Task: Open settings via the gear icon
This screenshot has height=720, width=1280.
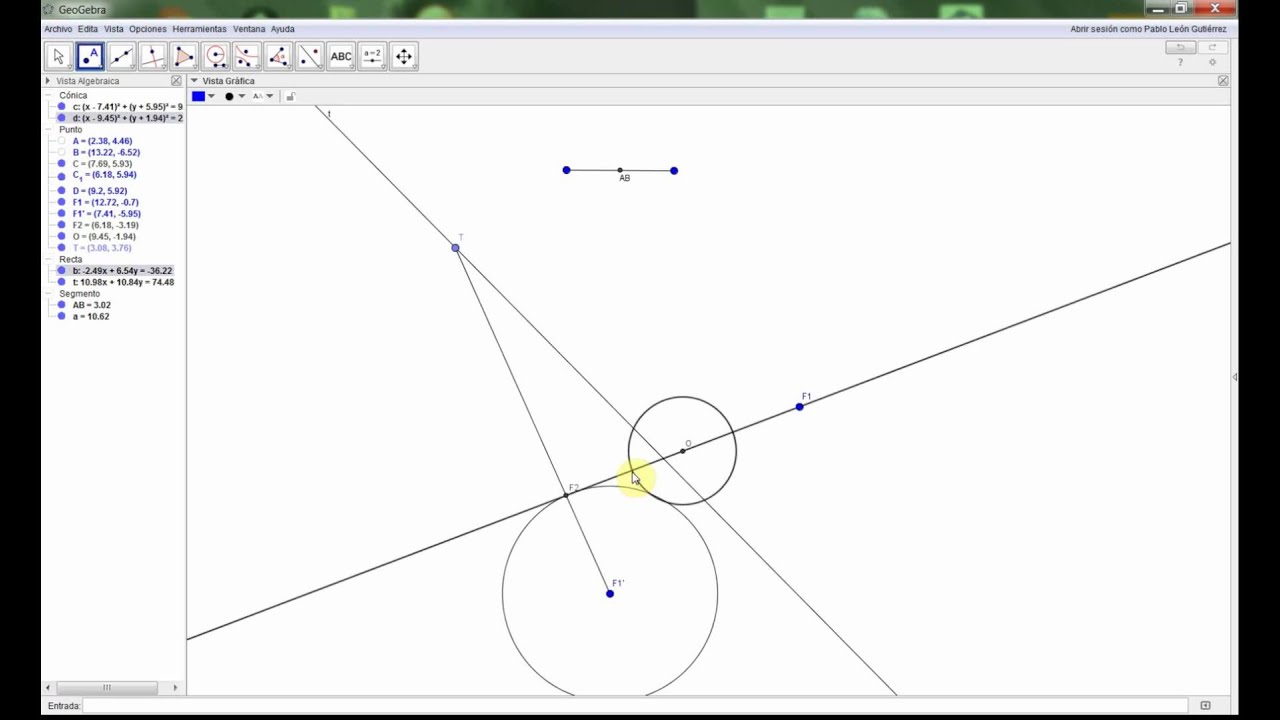Action: 1213,62
